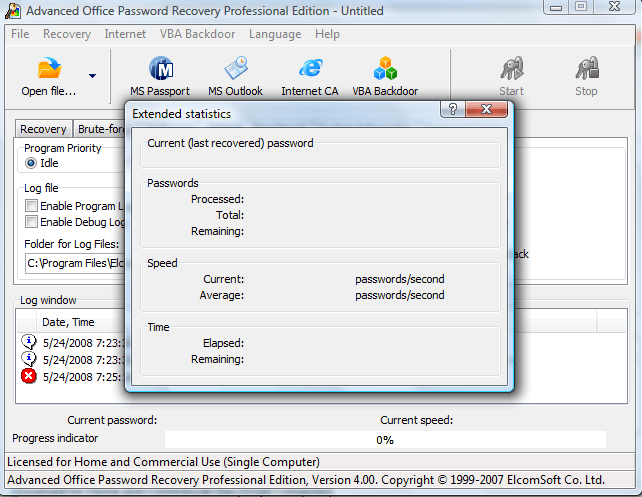Click the Stop recovery icon
This screenshot has width=642, height=497.
point(587,68)
